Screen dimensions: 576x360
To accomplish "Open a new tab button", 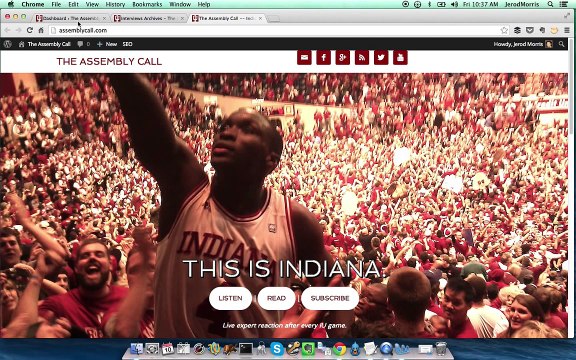I will click(273, 19).
